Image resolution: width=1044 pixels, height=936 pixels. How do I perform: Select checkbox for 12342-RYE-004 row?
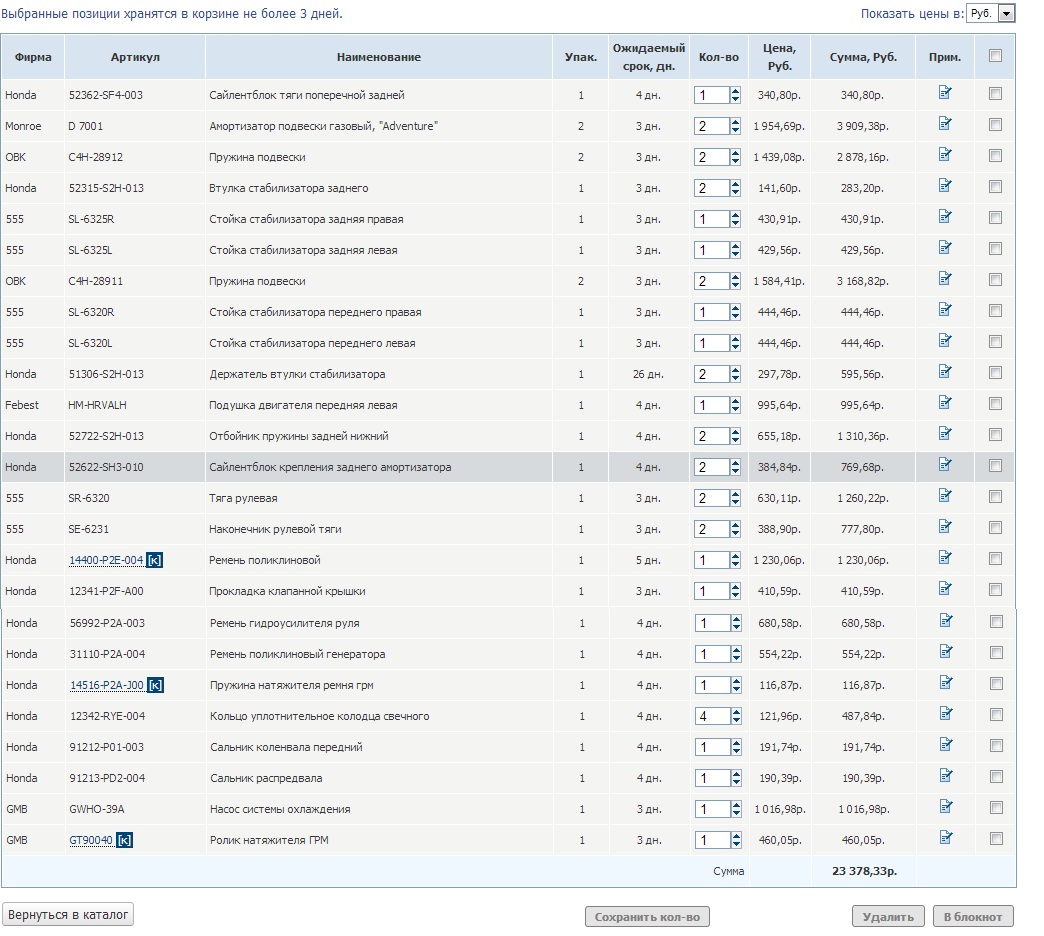tap(995, 715)
